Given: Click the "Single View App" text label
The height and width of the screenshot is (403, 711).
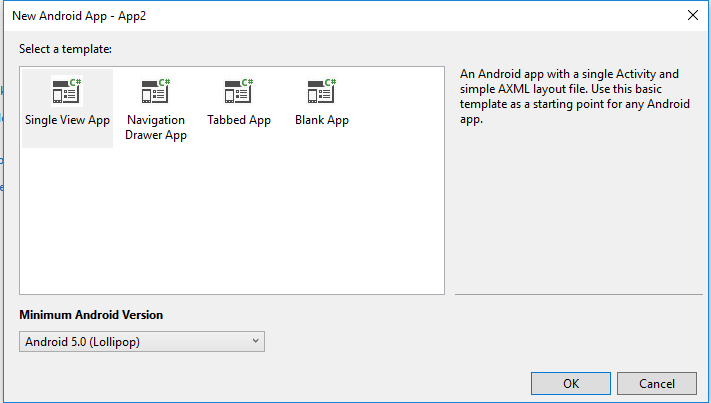Looking at the screenshot, I should [x=67, y=120].
